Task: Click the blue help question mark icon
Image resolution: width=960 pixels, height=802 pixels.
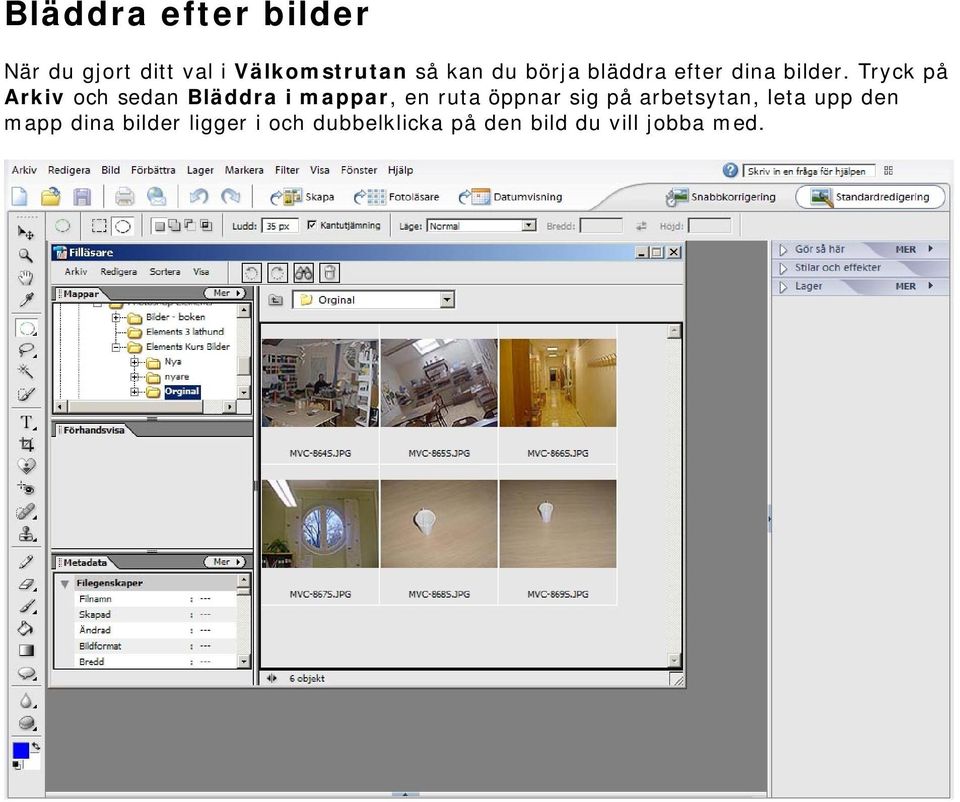Action: point(730,170)
